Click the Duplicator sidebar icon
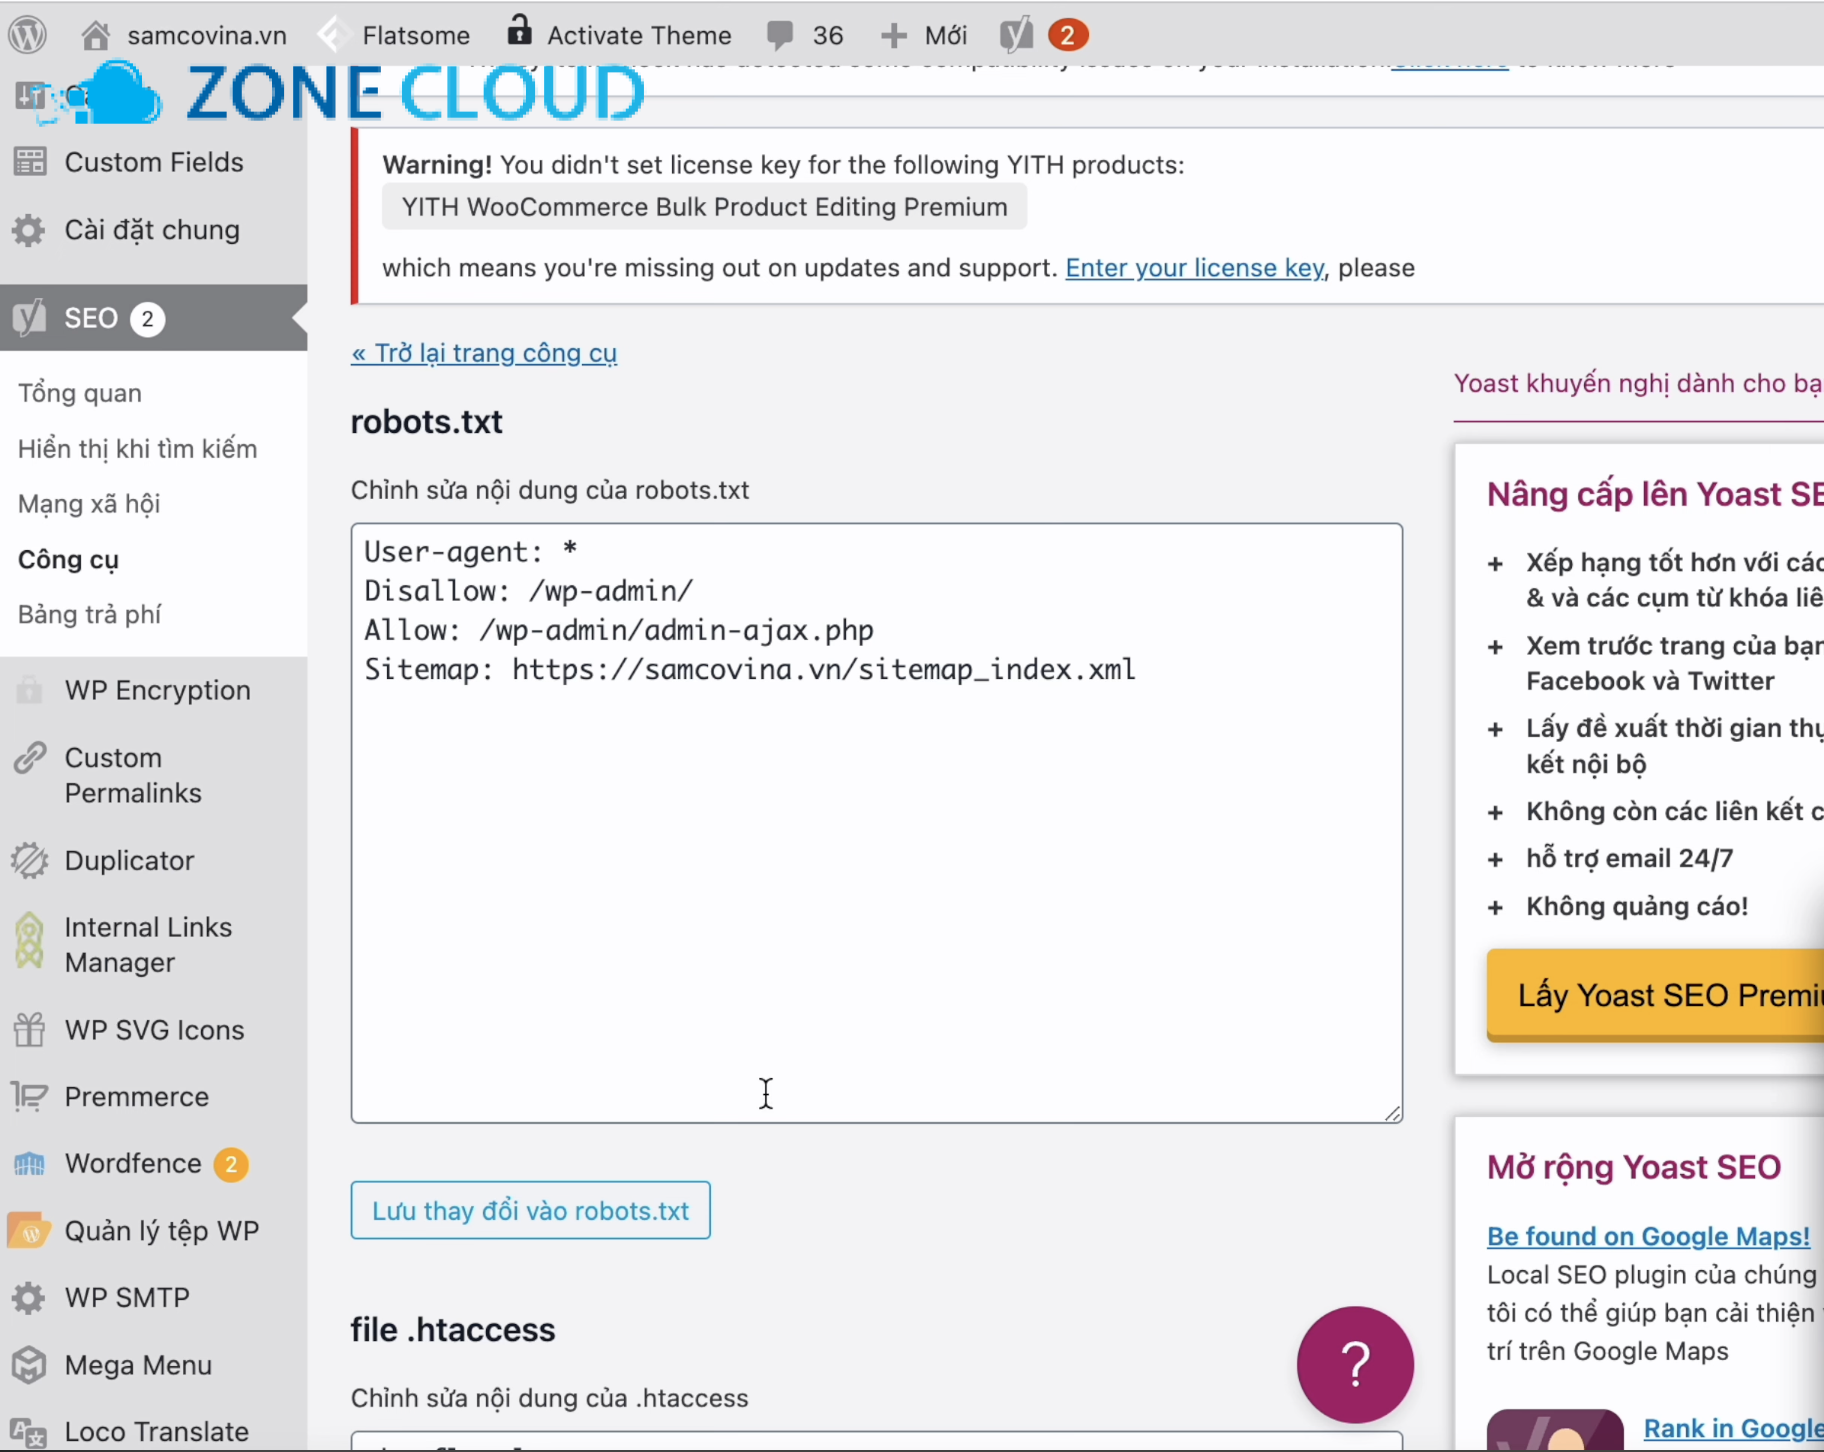Viewport: 1824px width, 1452px height. click(29, 860)
